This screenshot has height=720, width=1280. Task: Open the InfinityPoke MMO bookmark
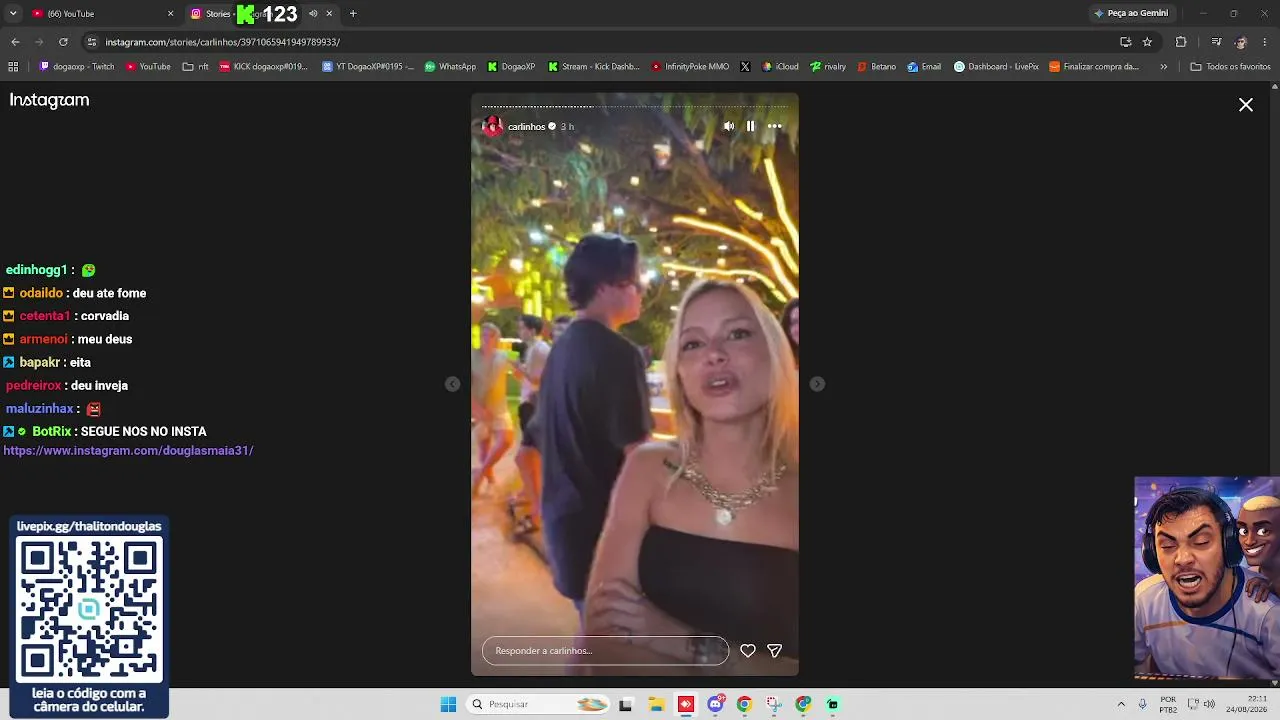coord(690,67)
